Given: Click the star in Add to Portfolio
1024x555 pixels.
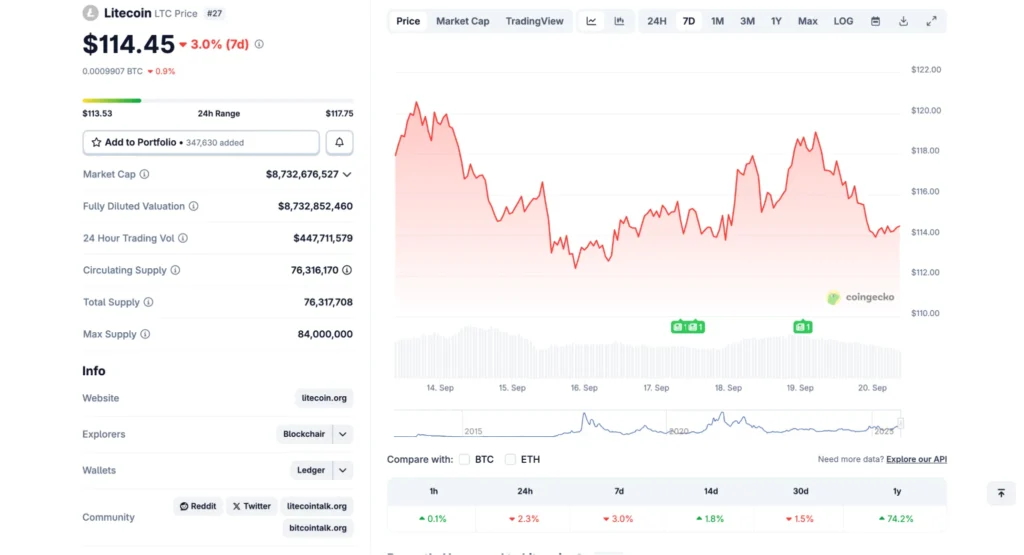Looking at the screenshot, I should (97, 142).
